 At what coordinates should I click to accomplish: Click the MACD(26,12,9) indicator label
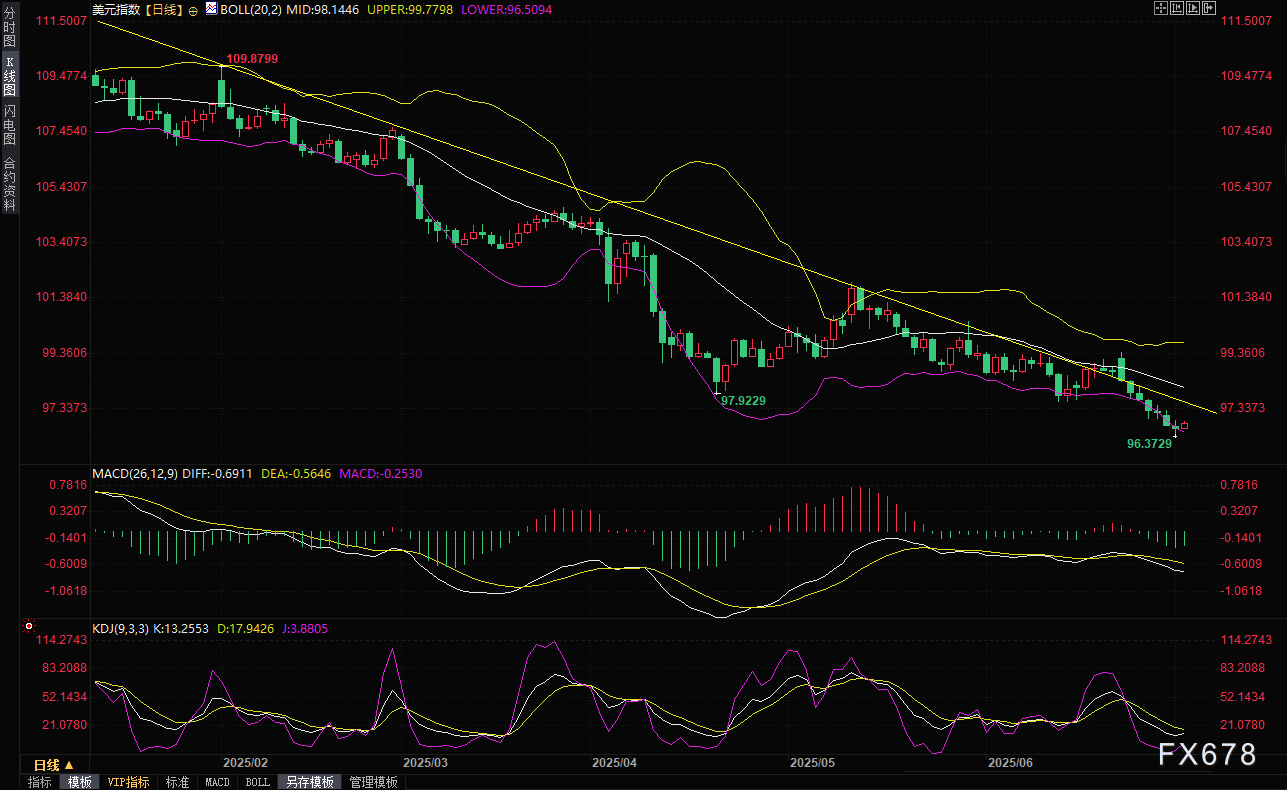135,473
